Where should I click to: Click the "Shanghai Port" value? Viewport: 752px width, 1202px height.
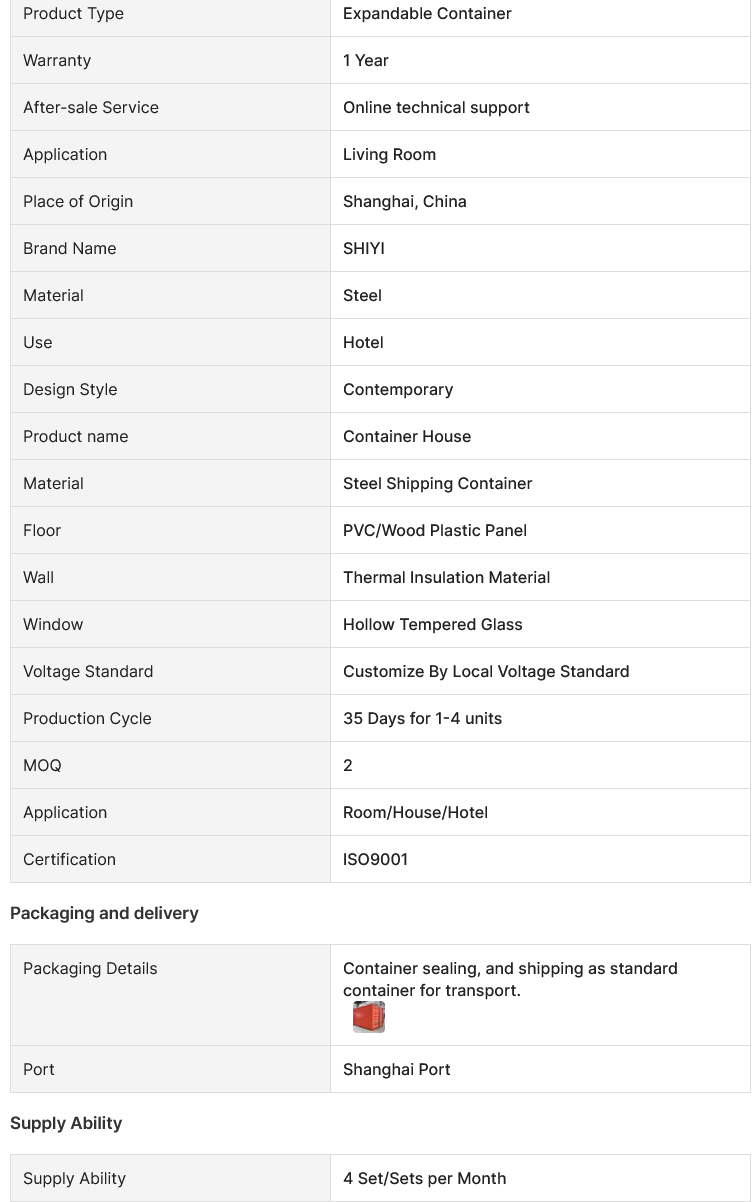396,1070
